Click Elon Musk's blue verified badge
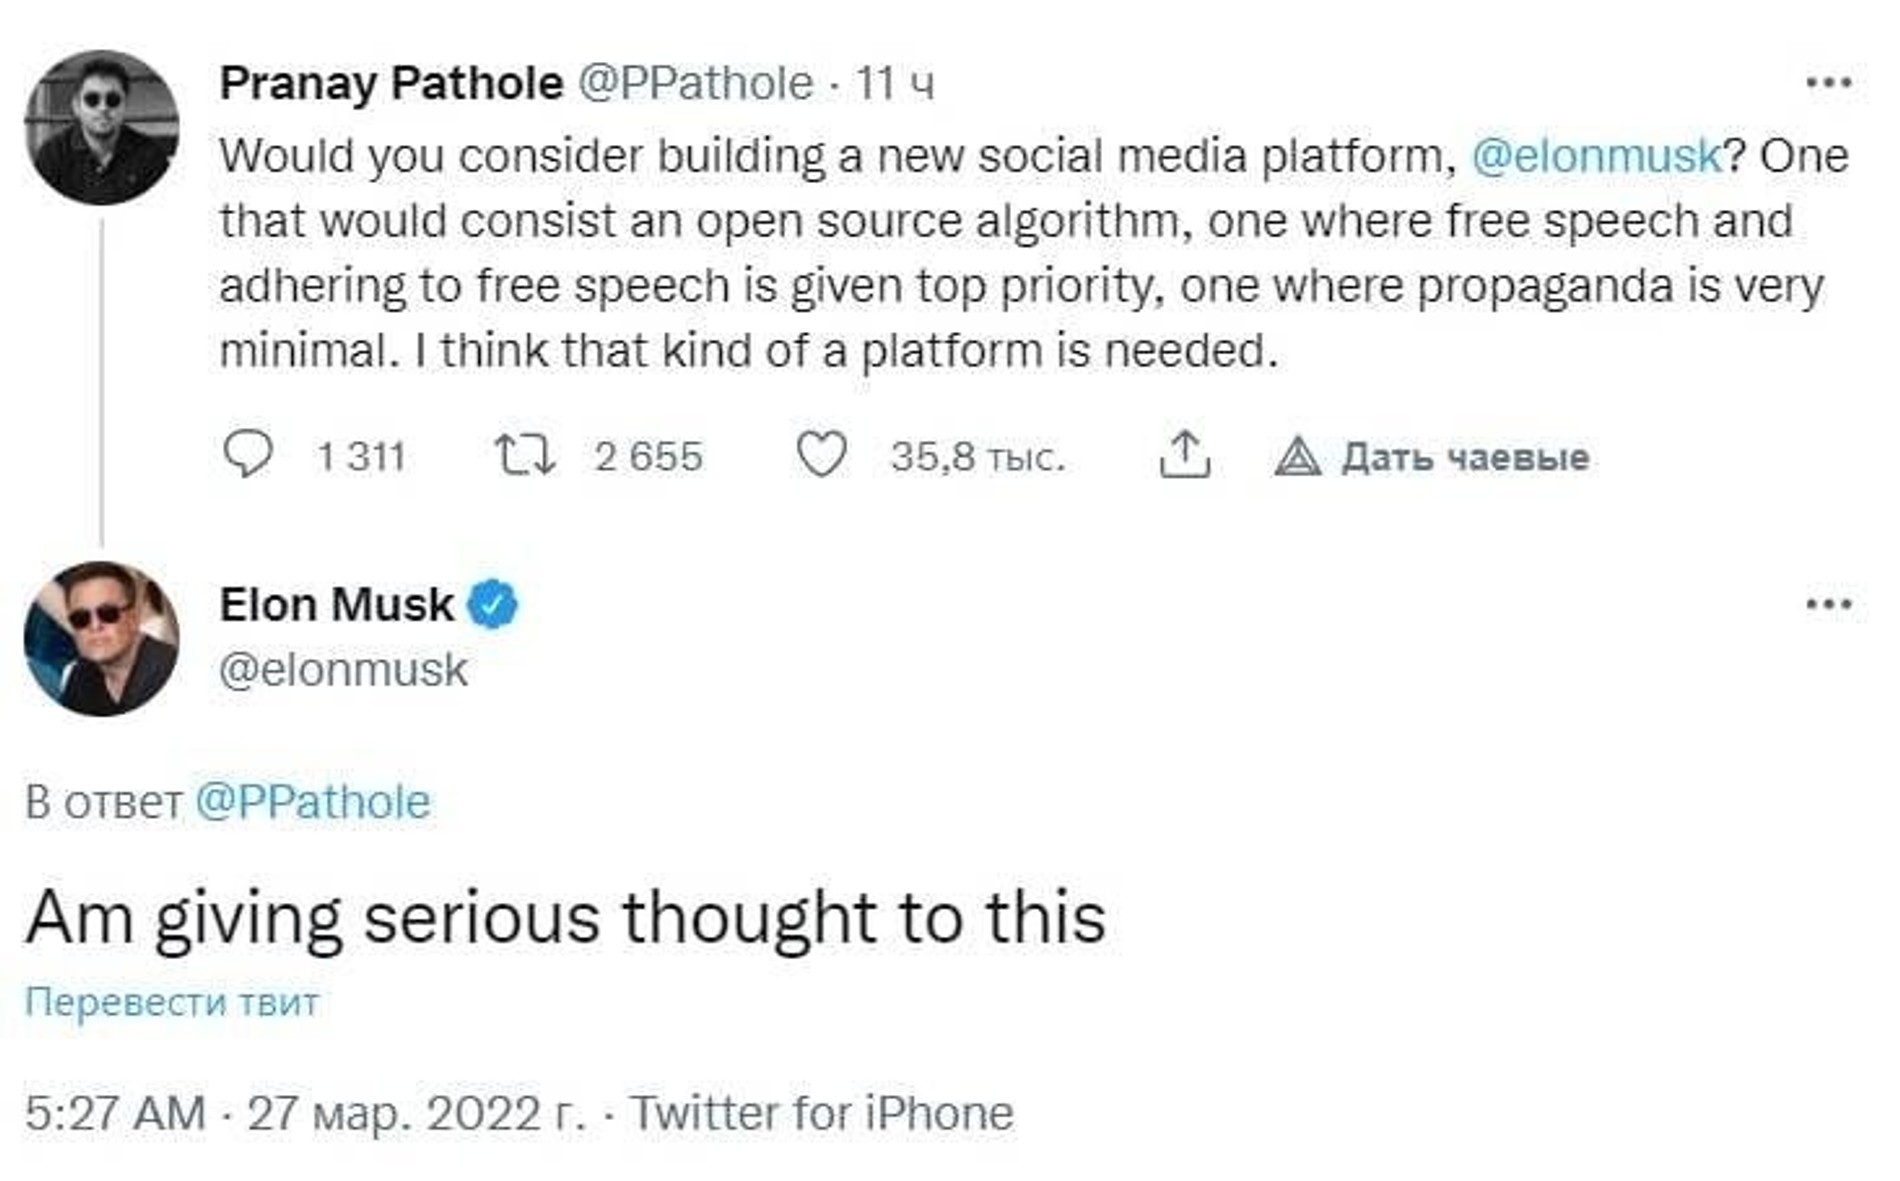 point(493,604)
